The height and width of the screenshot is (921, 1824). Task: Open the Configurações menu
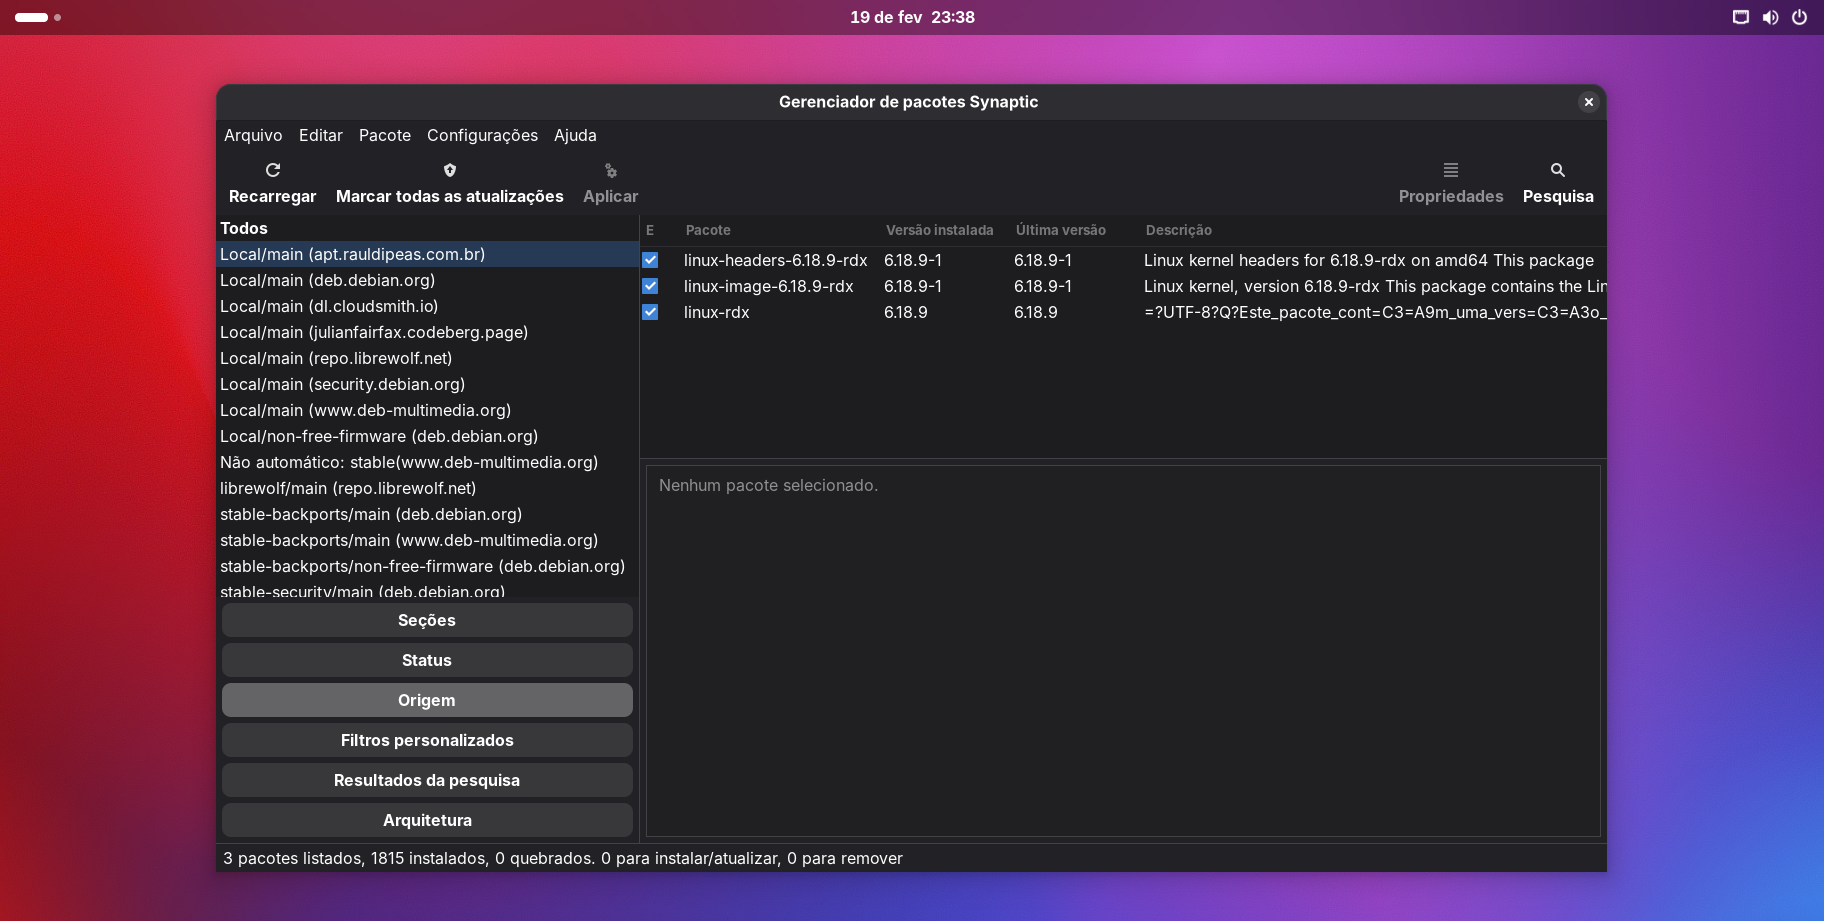coord(482,135)
